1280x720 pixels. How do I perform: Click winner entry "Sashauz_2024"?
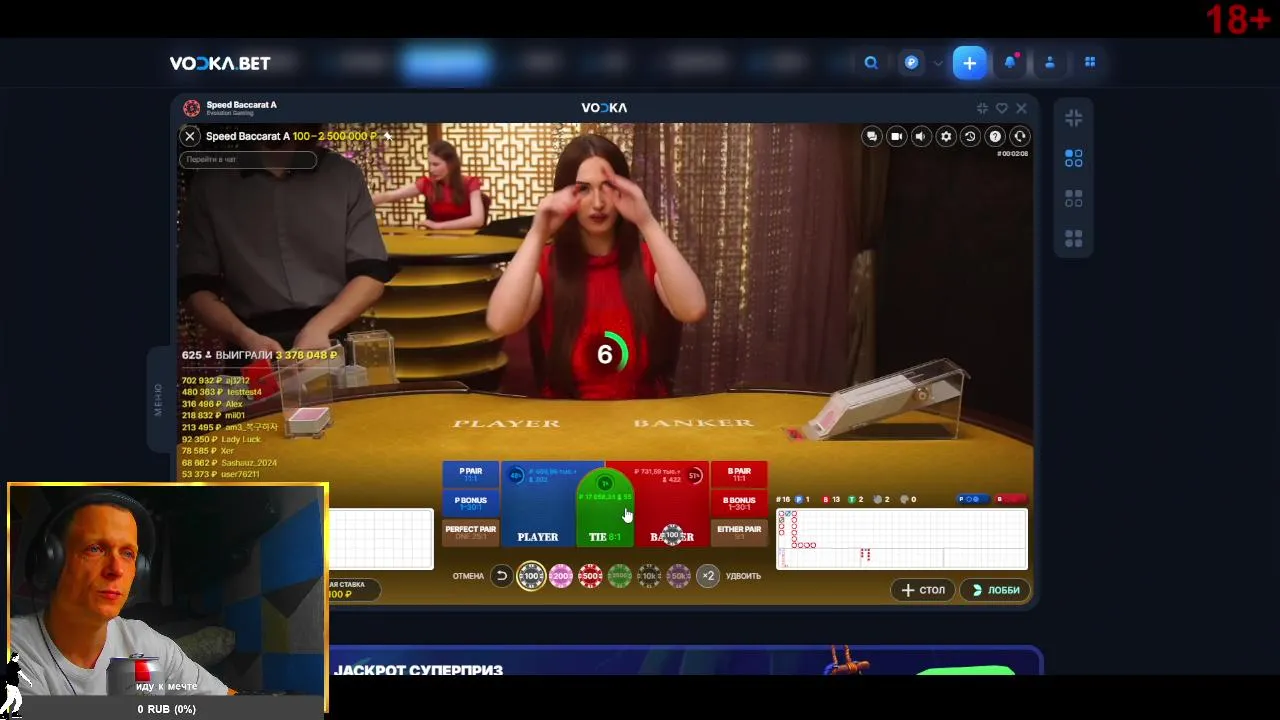click(x=230, y=463)
